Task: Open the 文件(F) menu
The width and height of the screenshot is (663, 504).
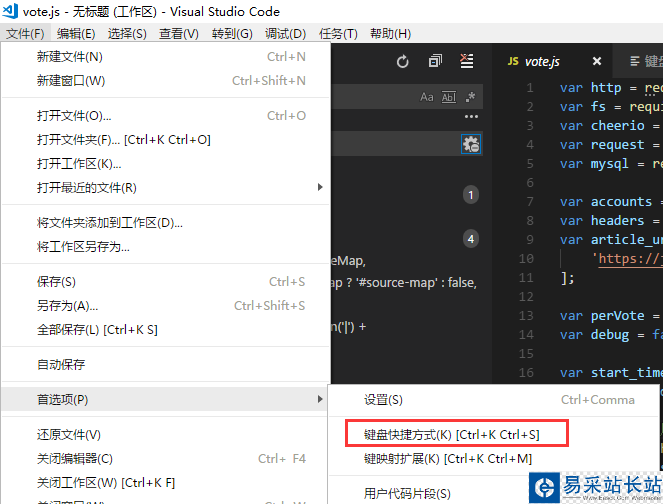Action: click(x=25, y=33)
